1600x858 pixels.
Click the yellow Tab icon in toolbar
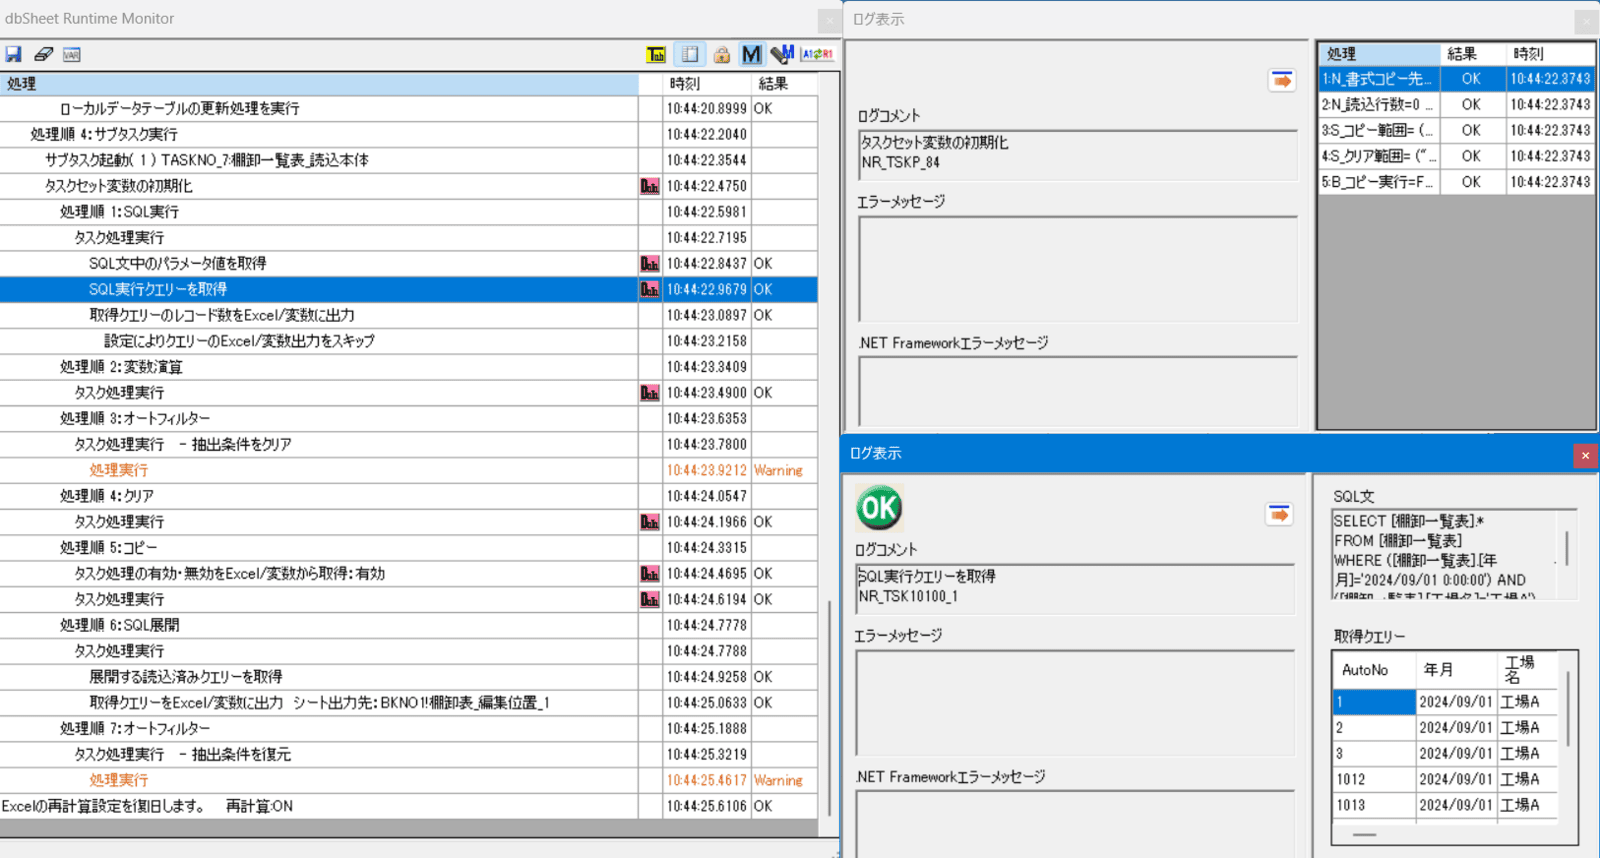pos(656,54)
